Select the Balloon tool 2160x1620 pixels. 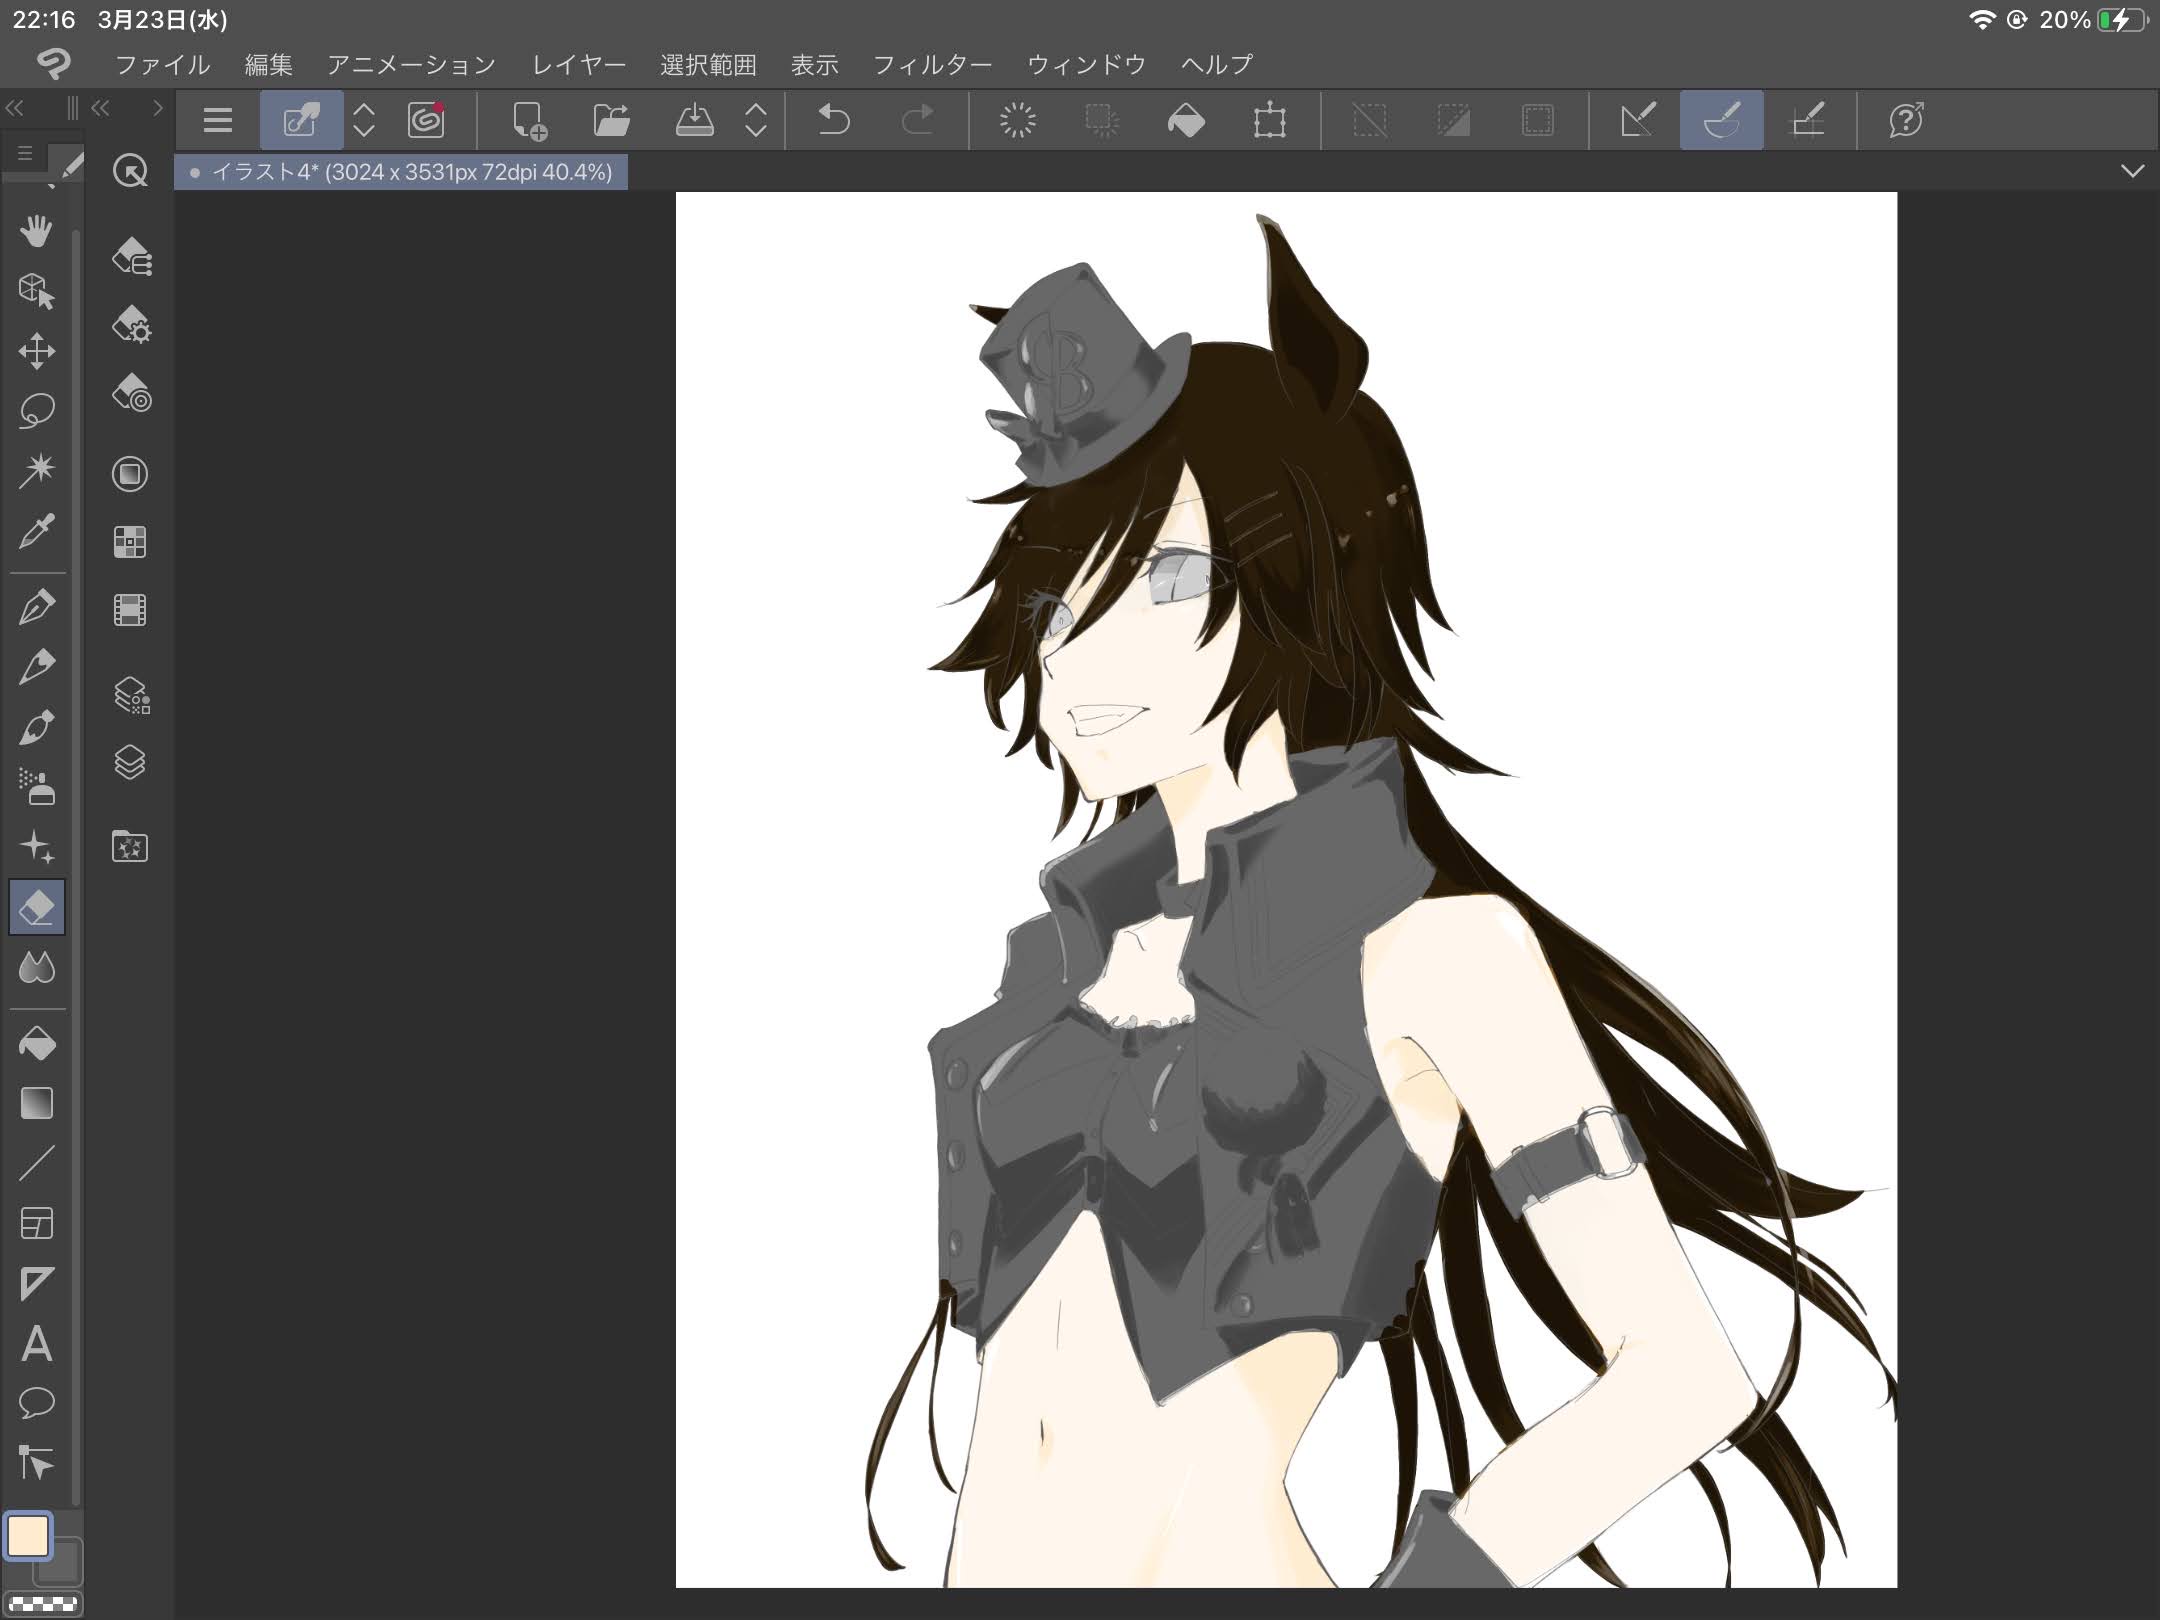(37, 1403)
